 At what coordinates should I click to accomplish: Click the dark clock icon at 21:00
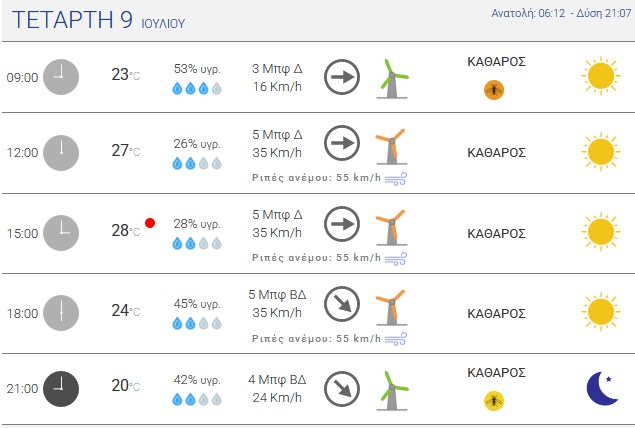[61, 388]
